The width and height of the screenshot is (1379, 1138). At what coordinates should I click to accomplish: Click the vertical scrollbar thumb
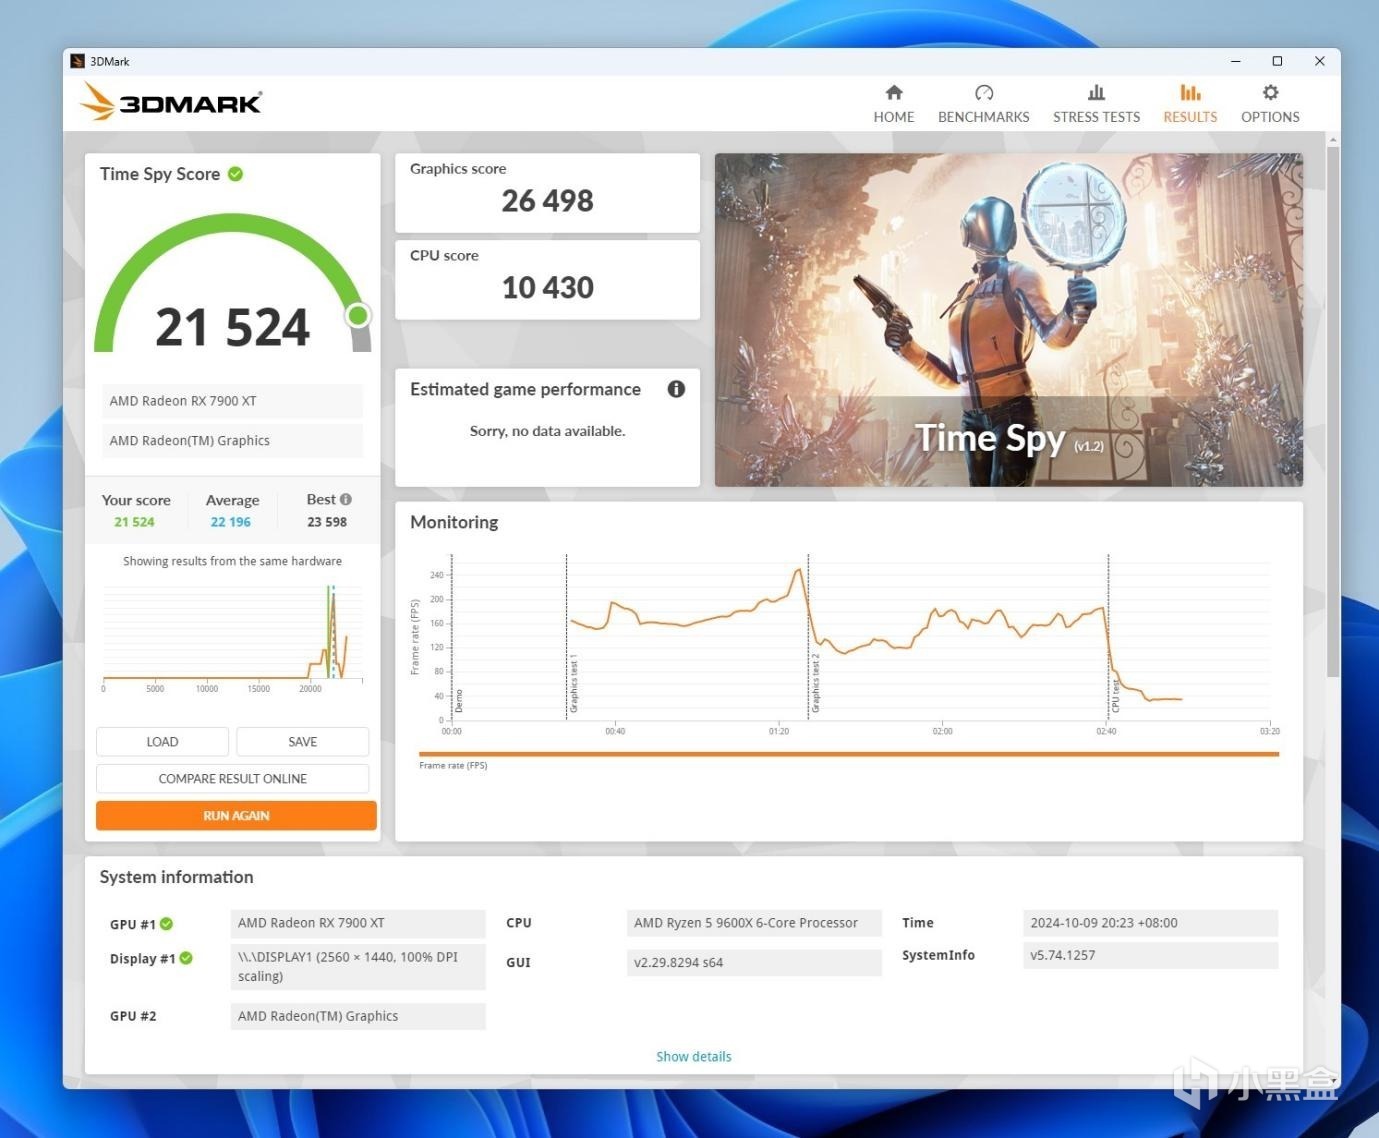(x=1333, y=412)
